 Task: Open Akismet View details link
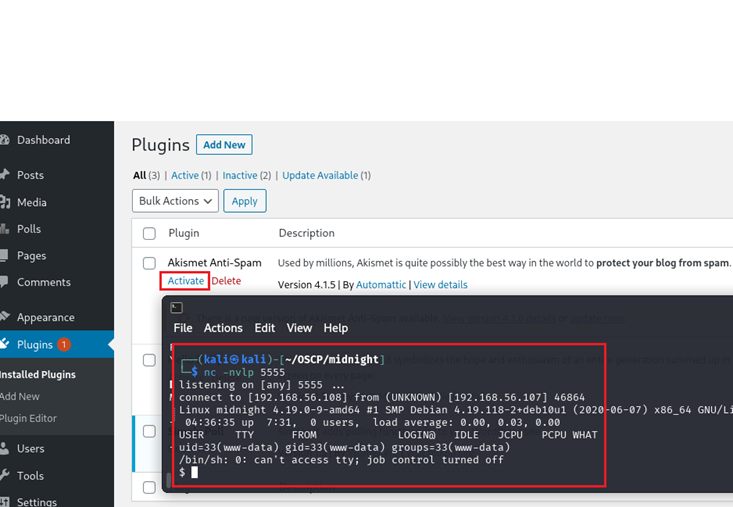pos(440,285)
